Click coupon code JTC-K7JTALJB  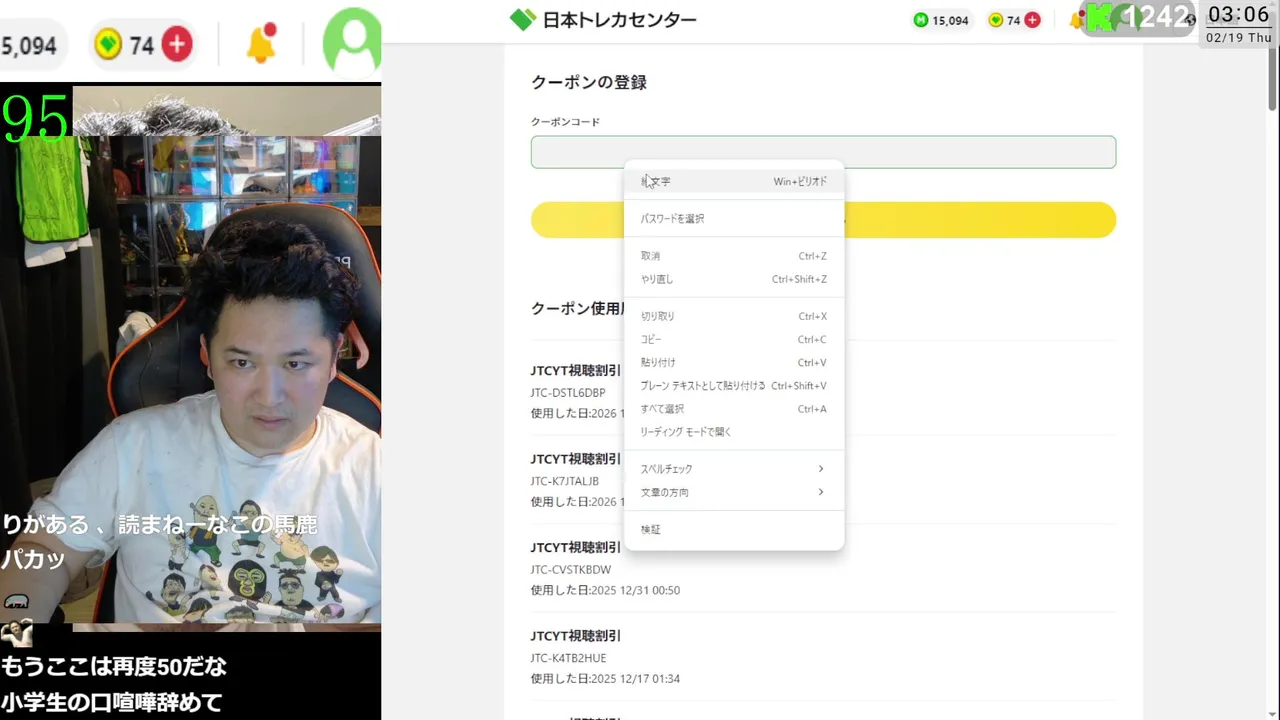pyautogui.click(x=565, y=481)
